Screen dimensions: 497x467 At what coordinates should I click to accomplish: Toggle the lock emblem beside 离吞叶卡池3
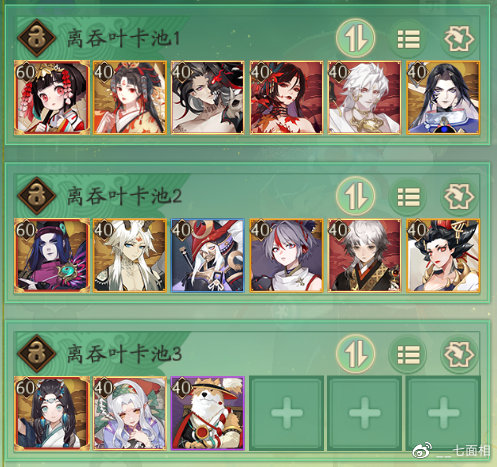(36, 354)
